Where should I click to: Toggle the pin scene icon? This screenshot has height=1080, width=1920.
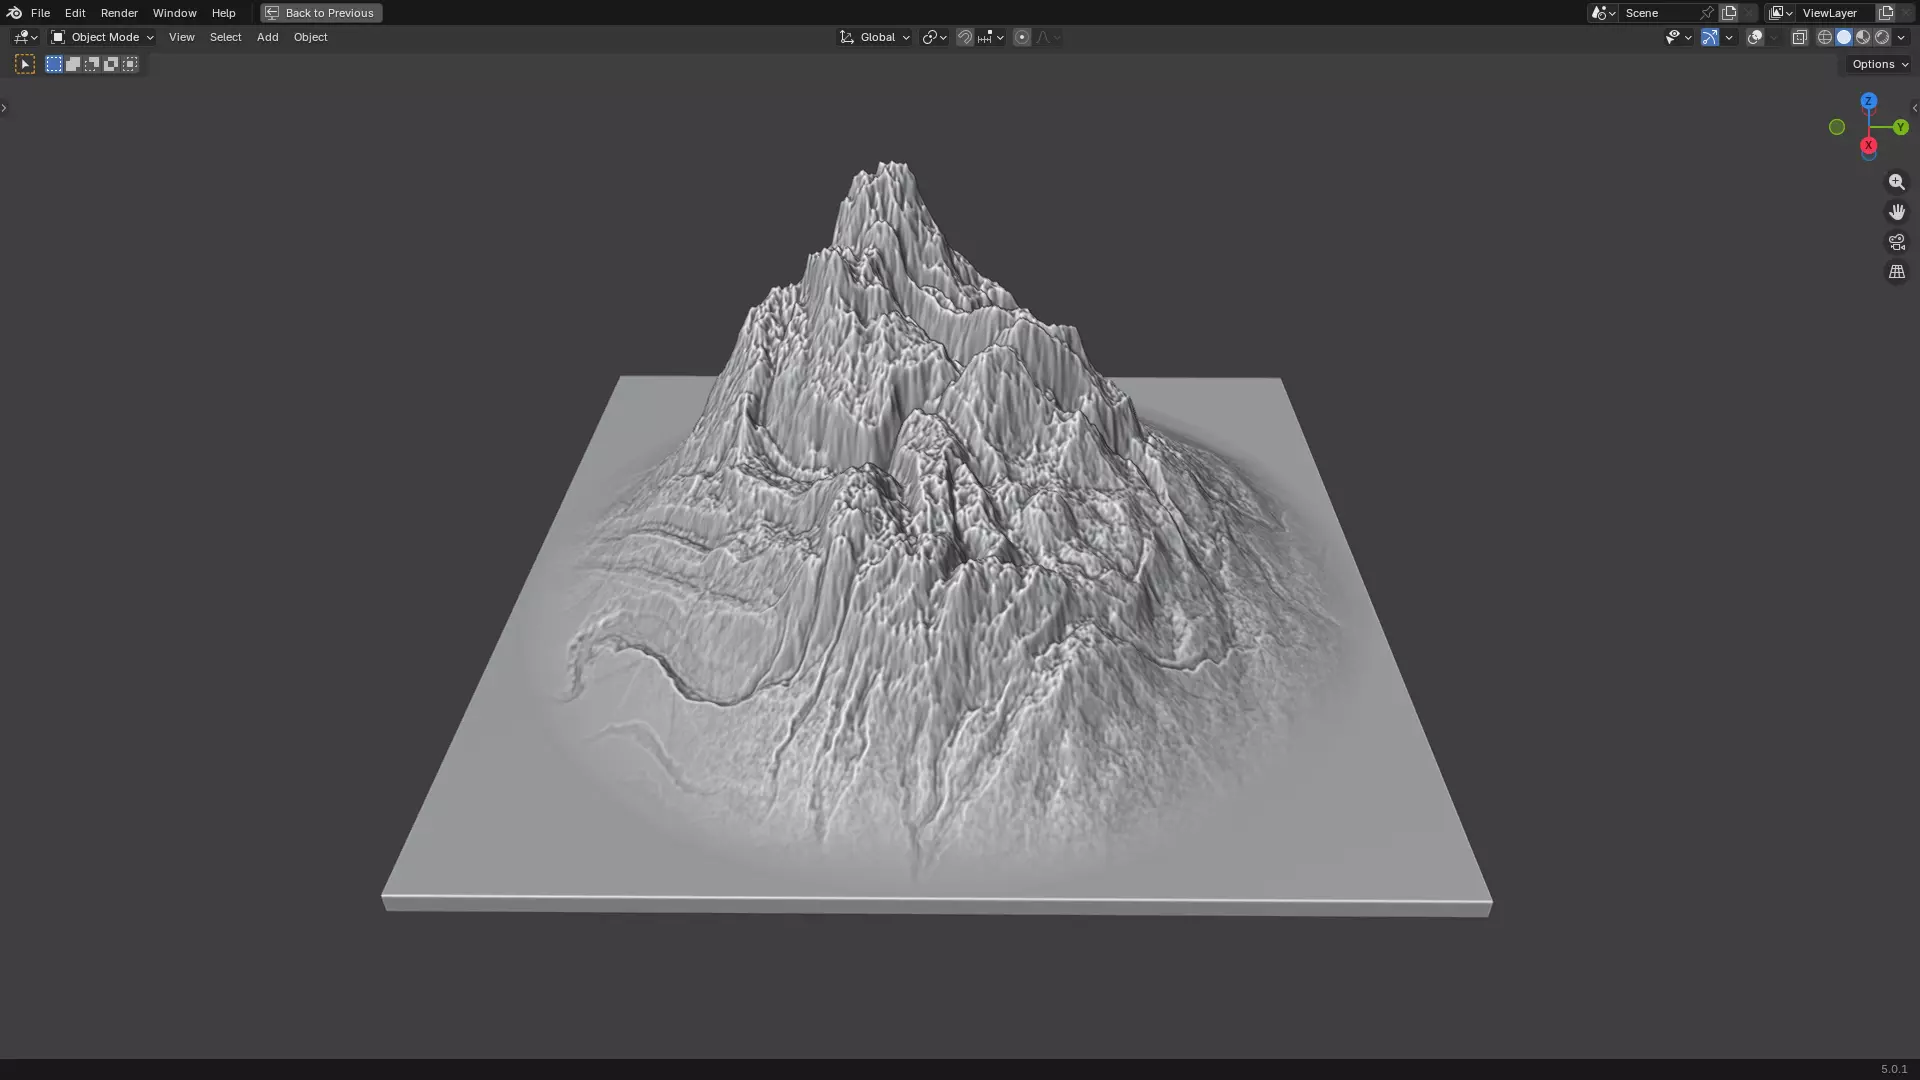point(1707,13)
